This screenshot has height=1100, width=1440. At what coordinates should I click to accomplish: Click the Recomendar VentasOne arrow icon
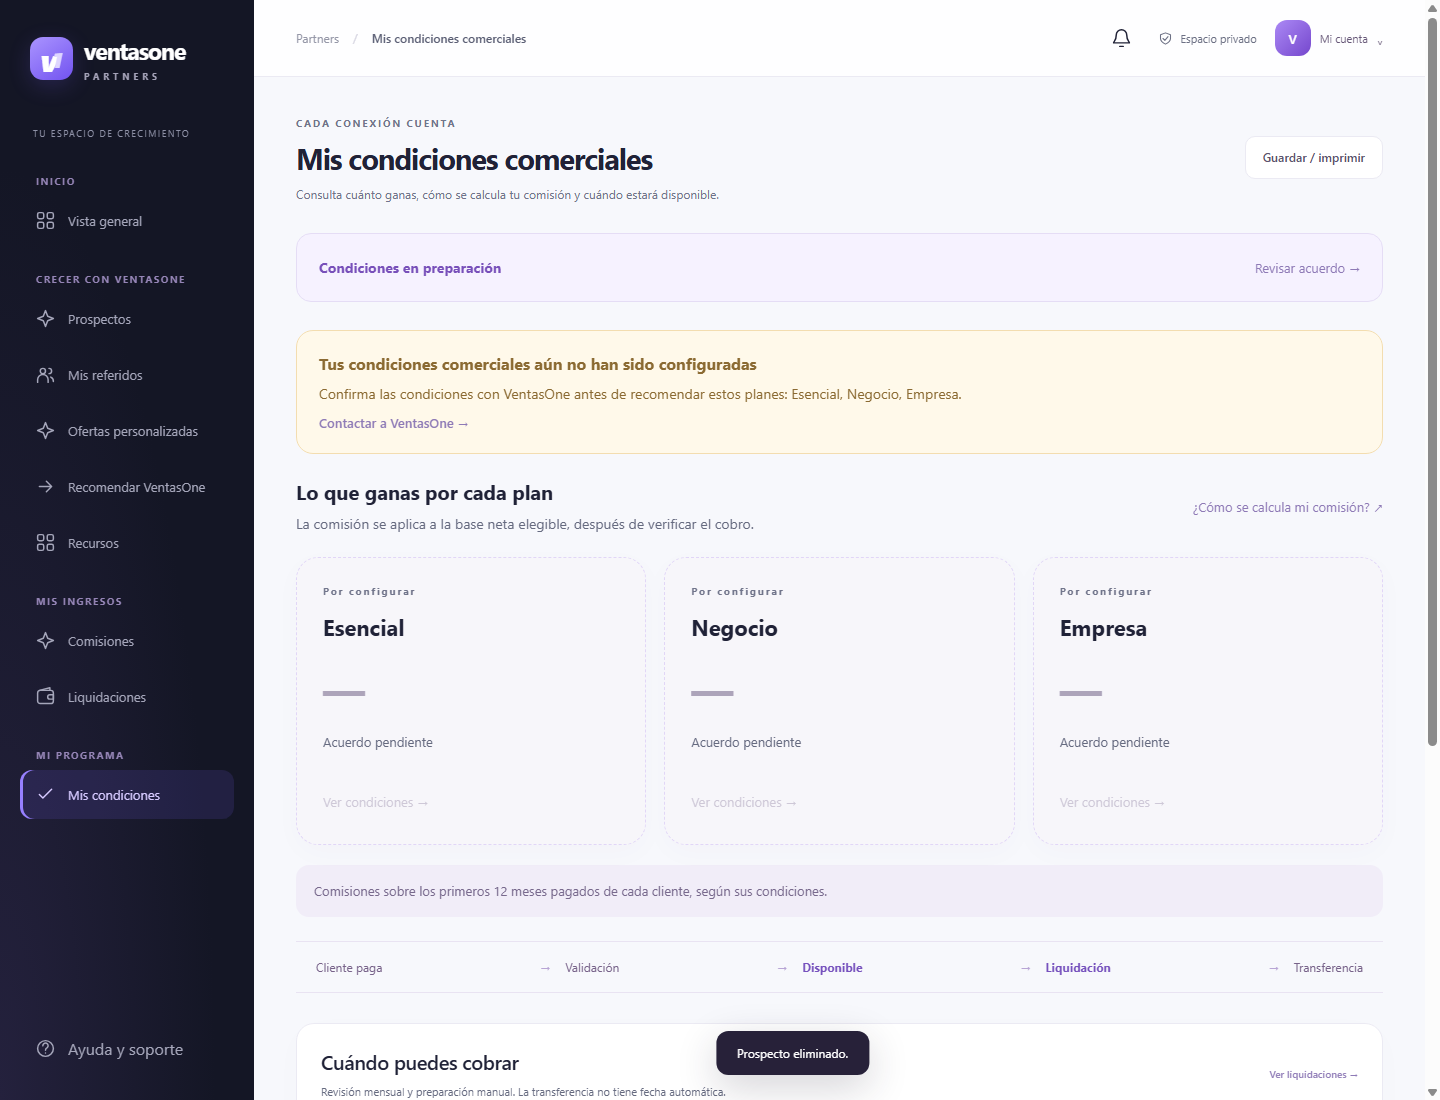(x=45, y=487)
